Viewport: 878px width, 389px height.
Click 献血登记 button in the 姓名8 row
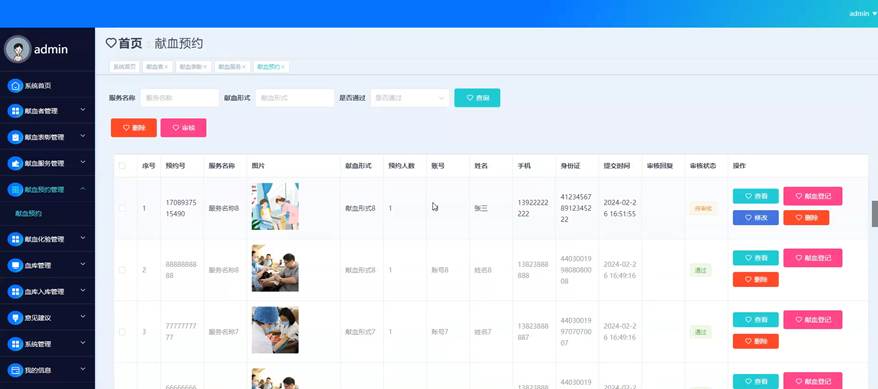[812, 258]
